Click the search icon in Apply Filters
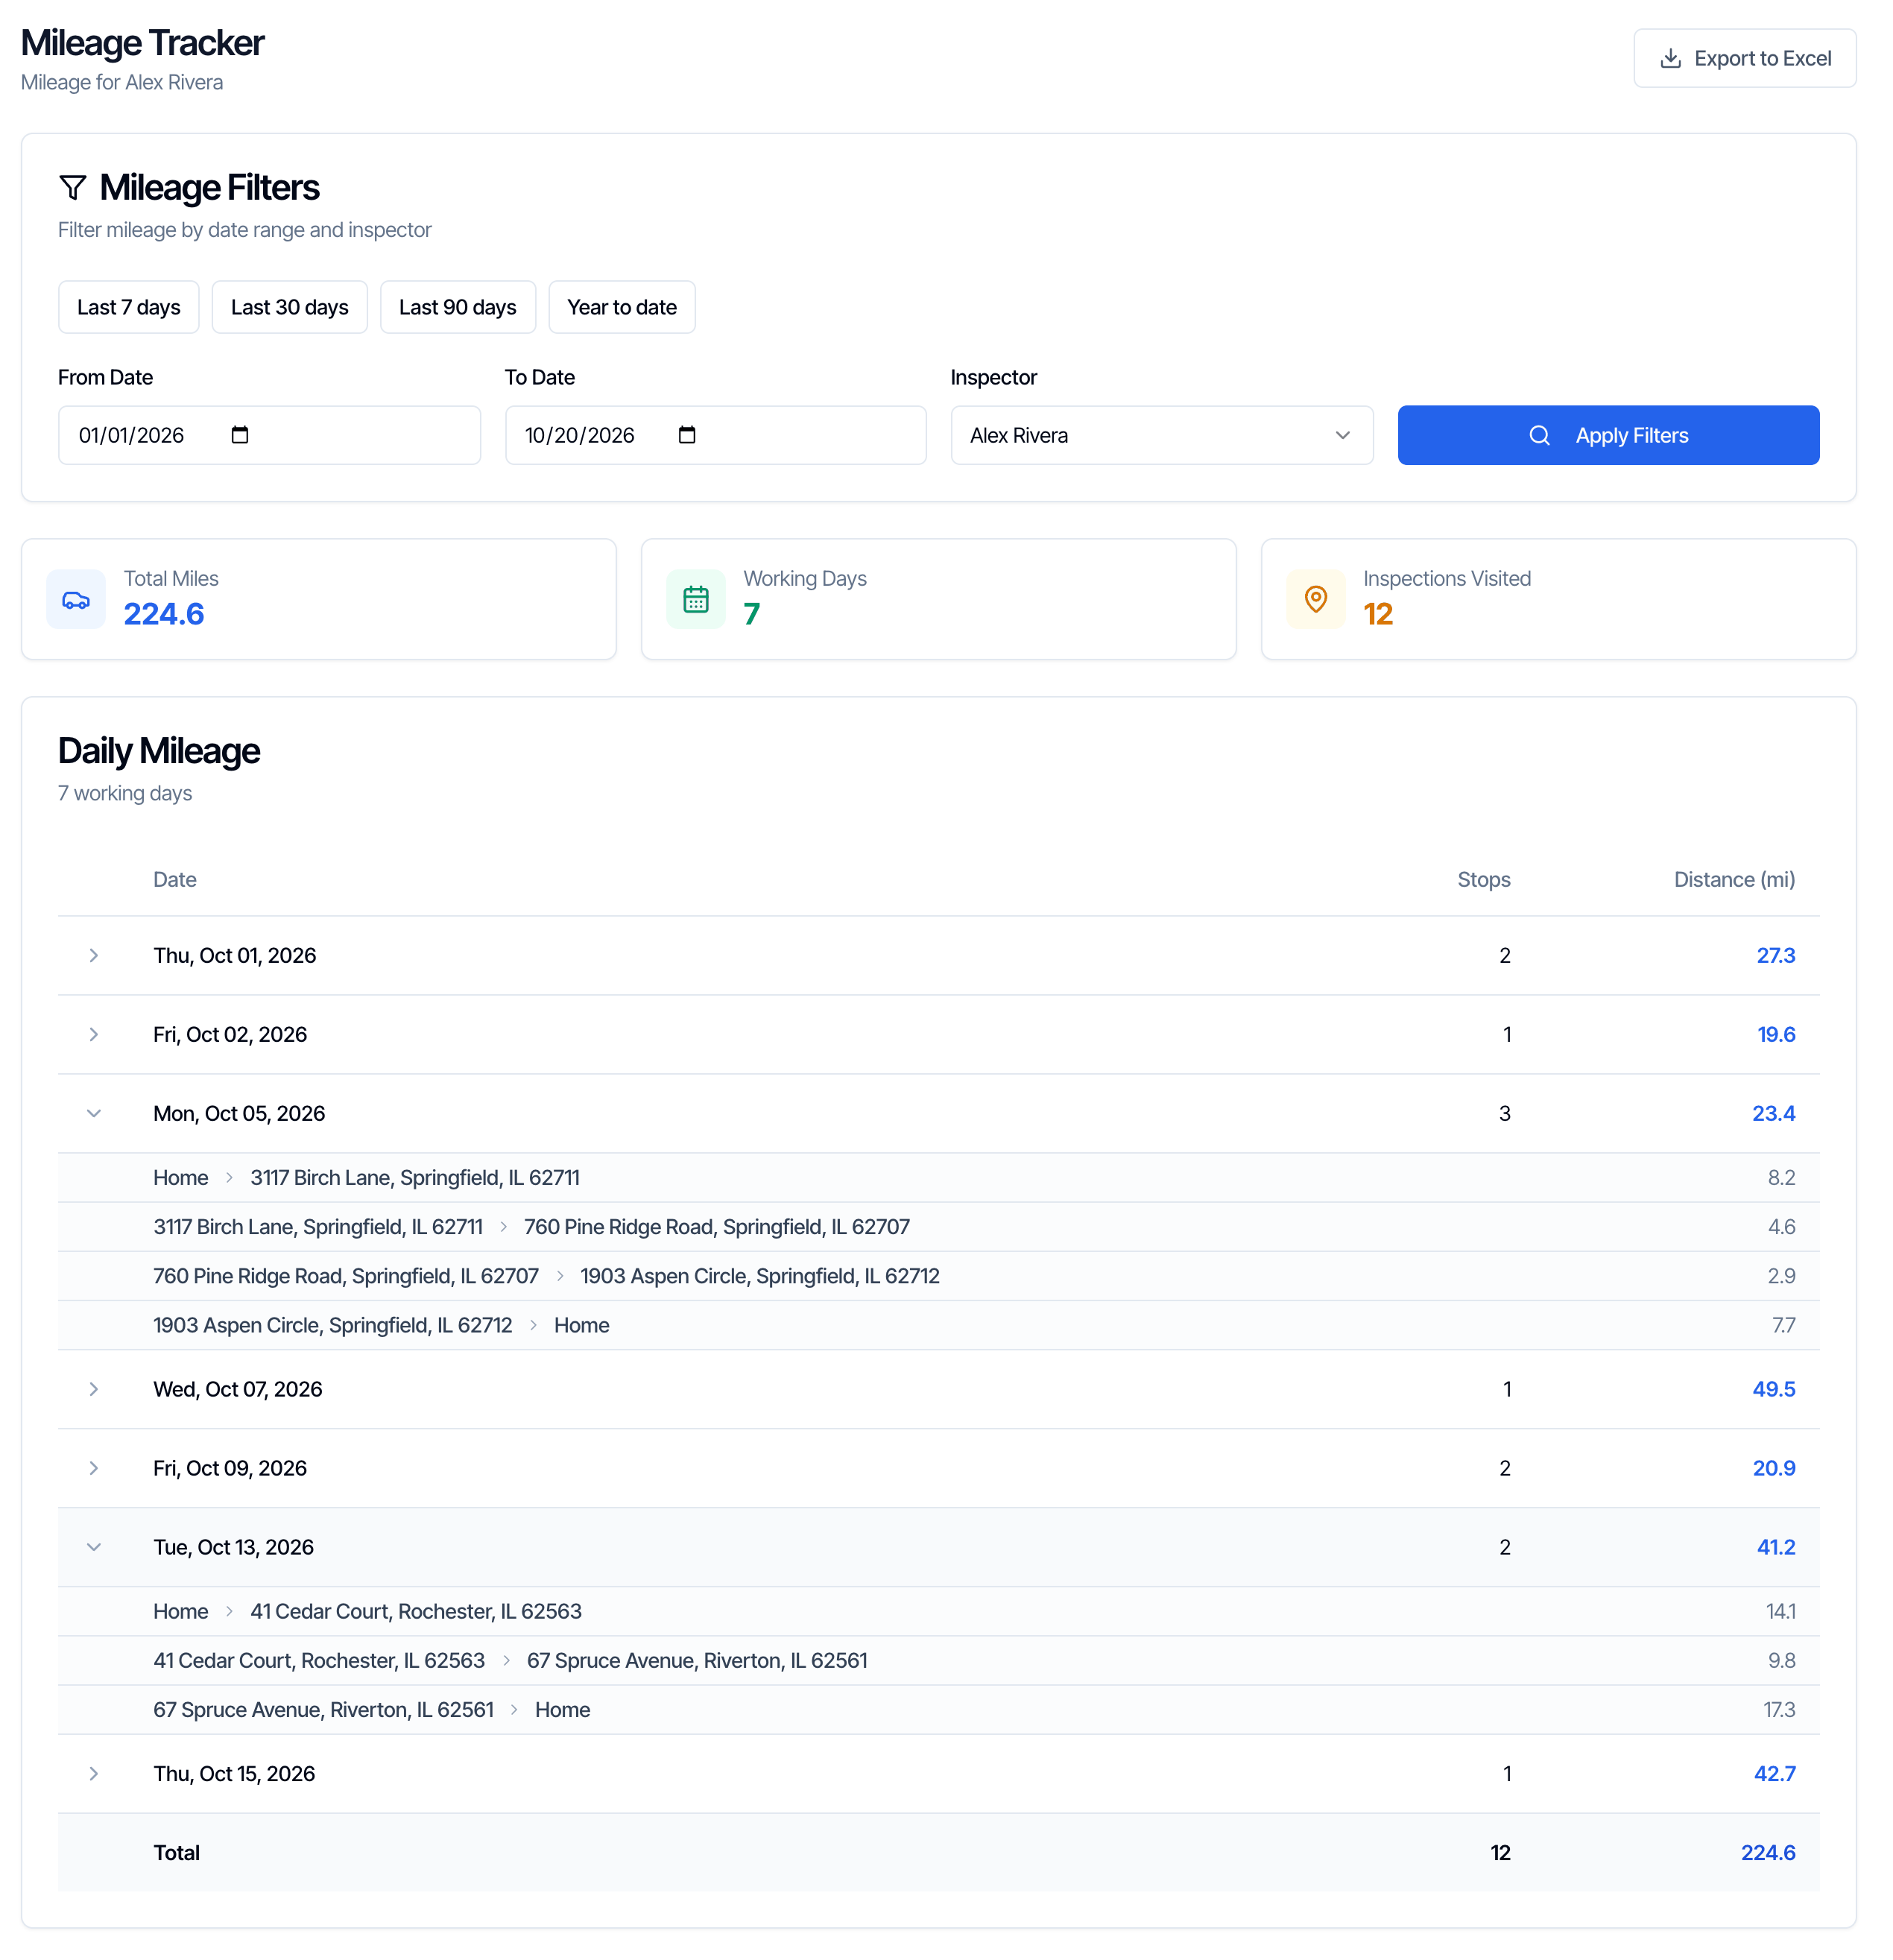Screen dimensions: 1893x1960 click(x=1538, y=435)
